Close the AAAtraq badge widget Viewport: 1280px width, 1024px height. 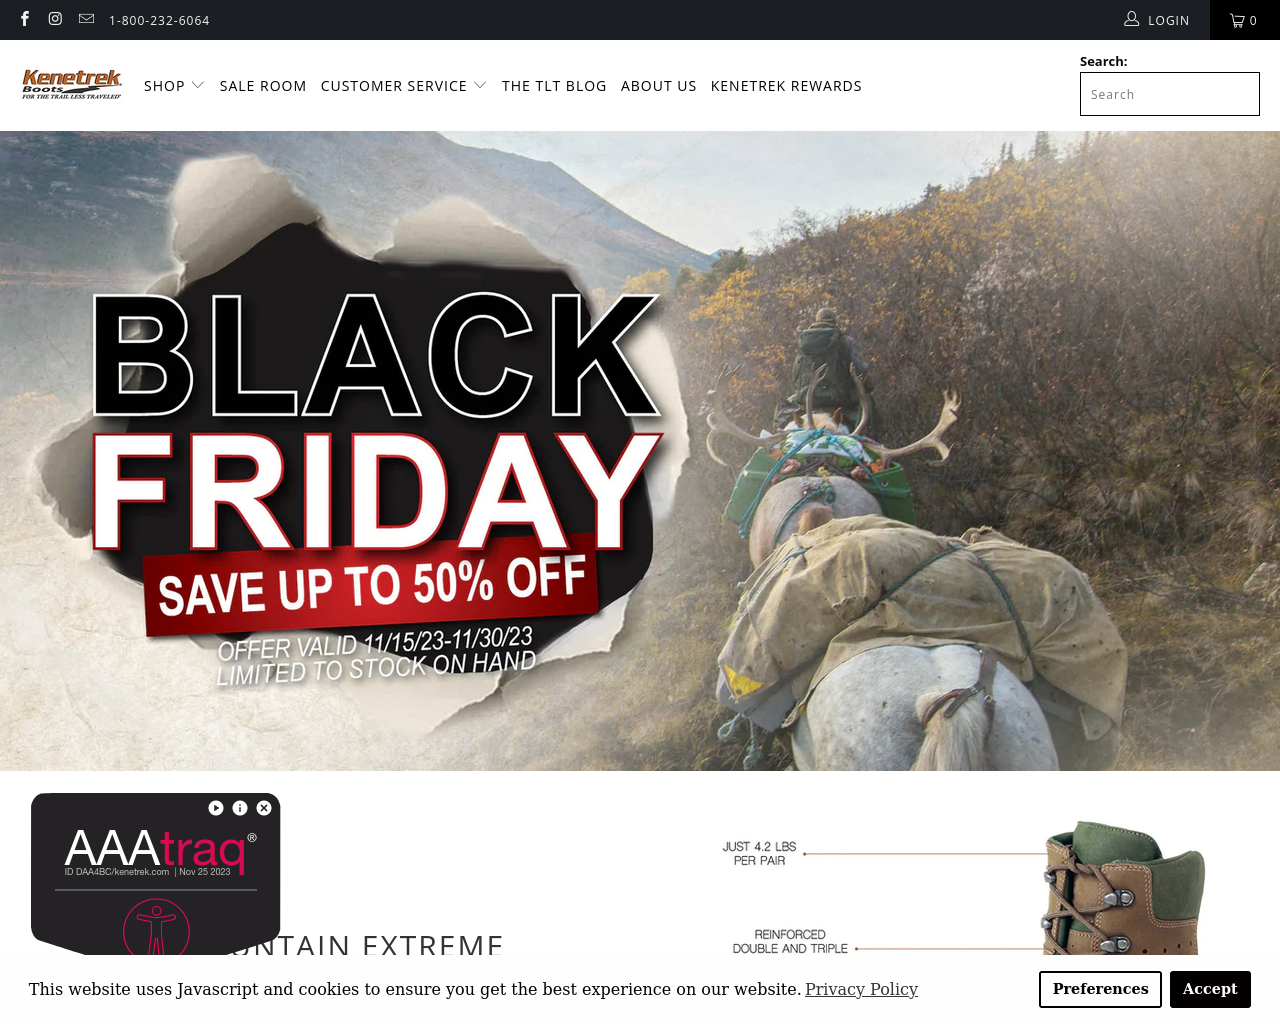[x=264, y=808]
